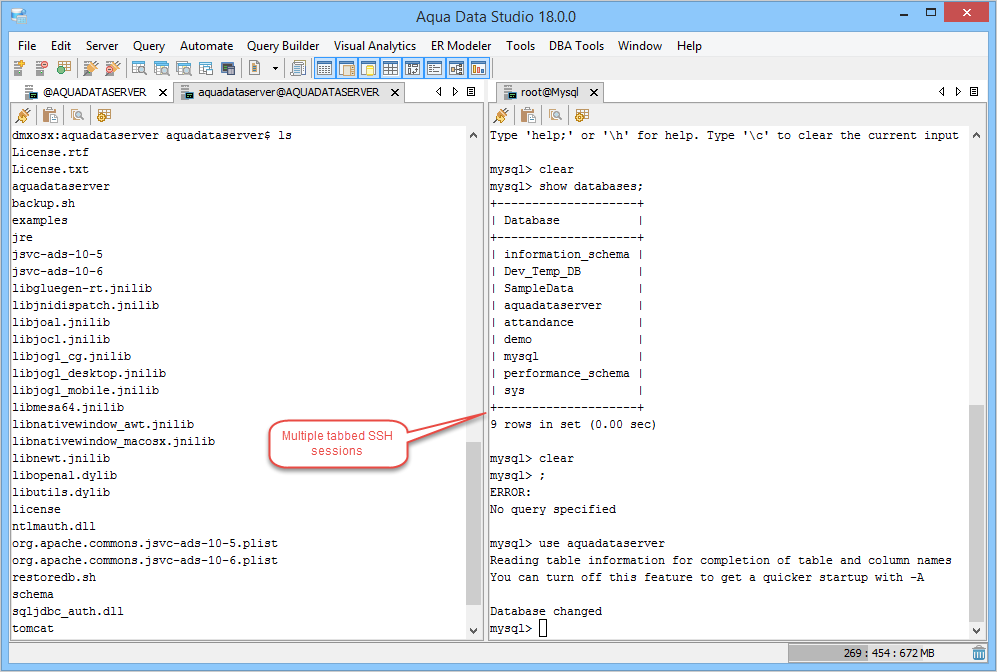Click the new document page icon
This screenshot has width=997, height=672.
[255, 68]
